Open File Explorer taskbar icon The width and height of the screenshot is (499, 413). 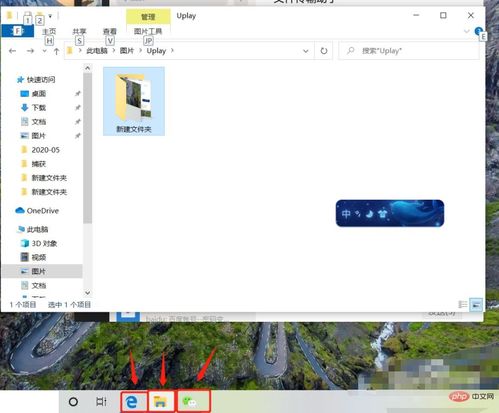click(161, 402)
